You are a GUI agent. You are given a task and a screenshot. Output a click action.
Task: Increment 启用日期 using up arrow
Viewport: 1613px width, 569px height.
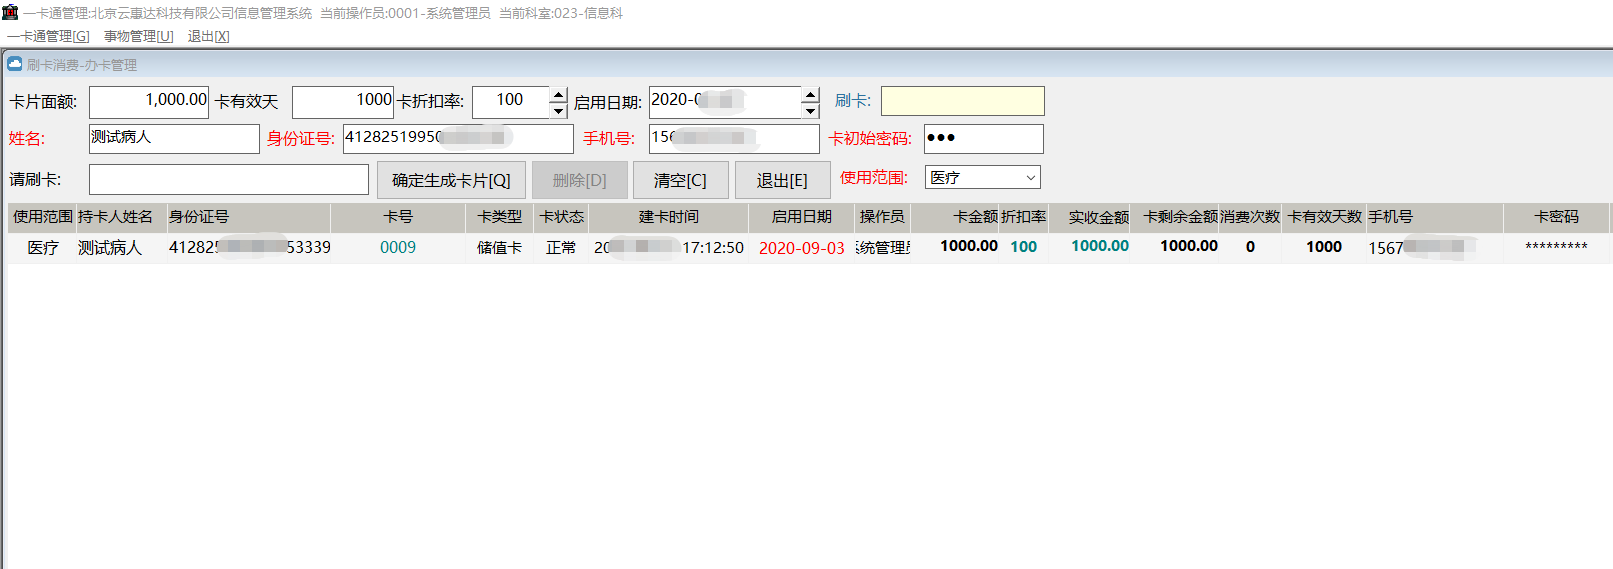coord(810,95)
